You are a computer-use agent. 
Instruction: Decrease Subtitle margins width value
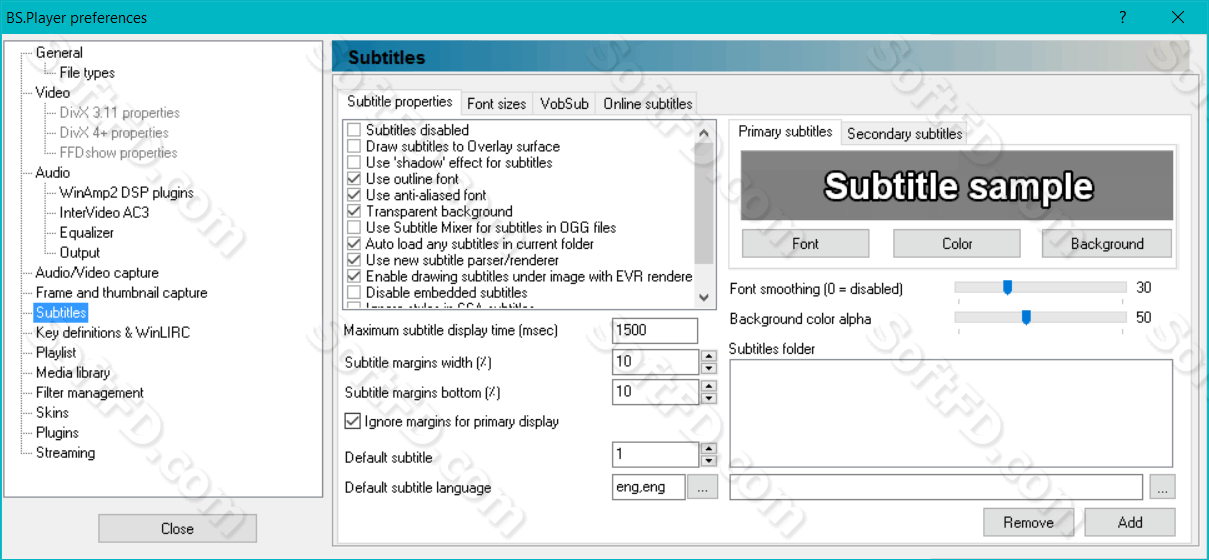click(708, 368)
